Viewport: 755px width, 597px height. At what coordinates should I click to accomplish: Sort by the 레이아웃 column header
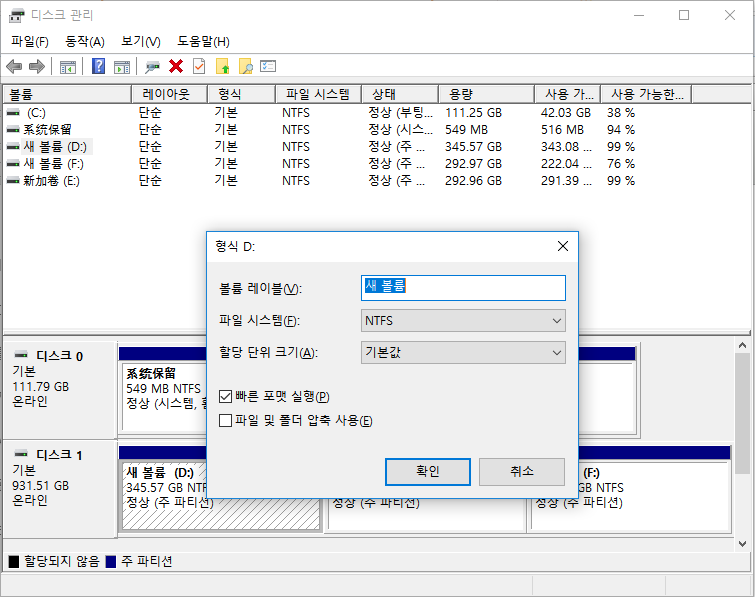point(169,94)
